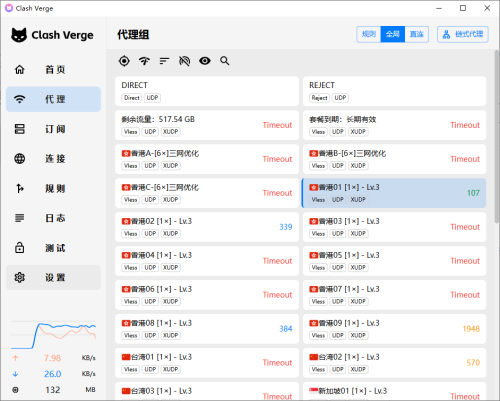
Task: Select the 套餐到期 长期有效 card
Action: 394,125
